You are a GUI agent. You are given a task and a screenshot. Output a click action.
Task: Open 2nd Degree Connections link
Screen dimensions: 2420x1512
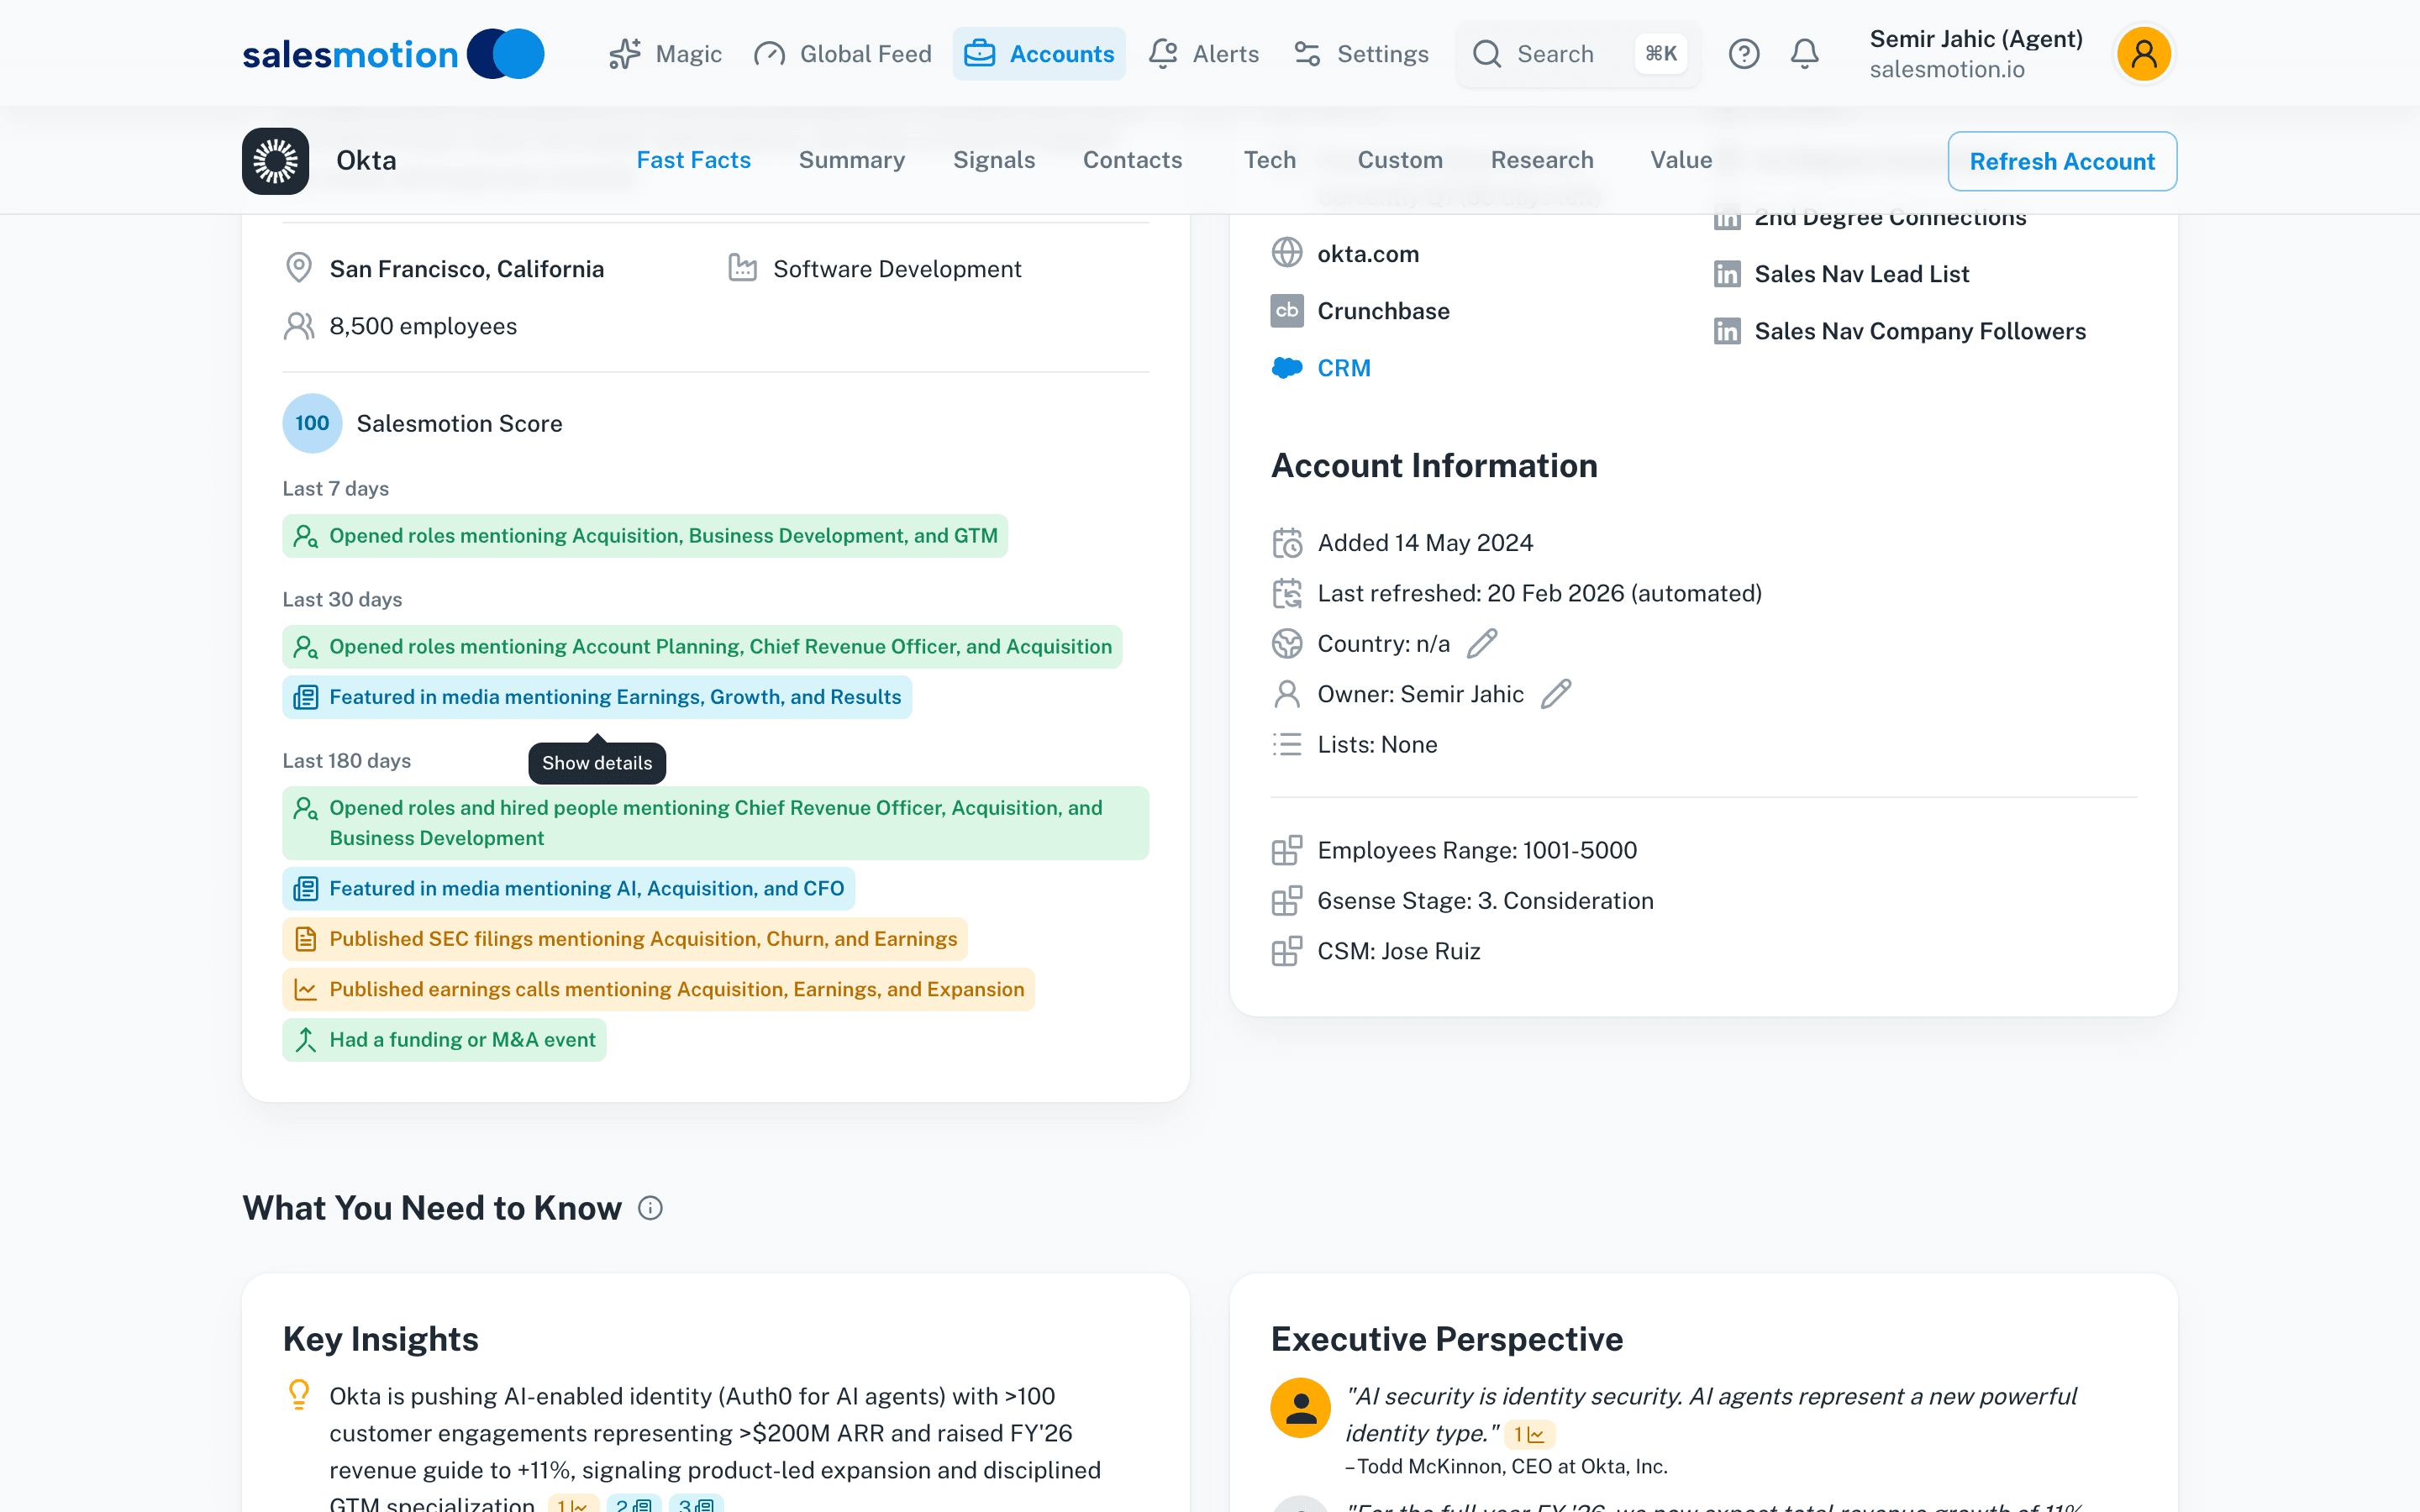coord(1890,219)
